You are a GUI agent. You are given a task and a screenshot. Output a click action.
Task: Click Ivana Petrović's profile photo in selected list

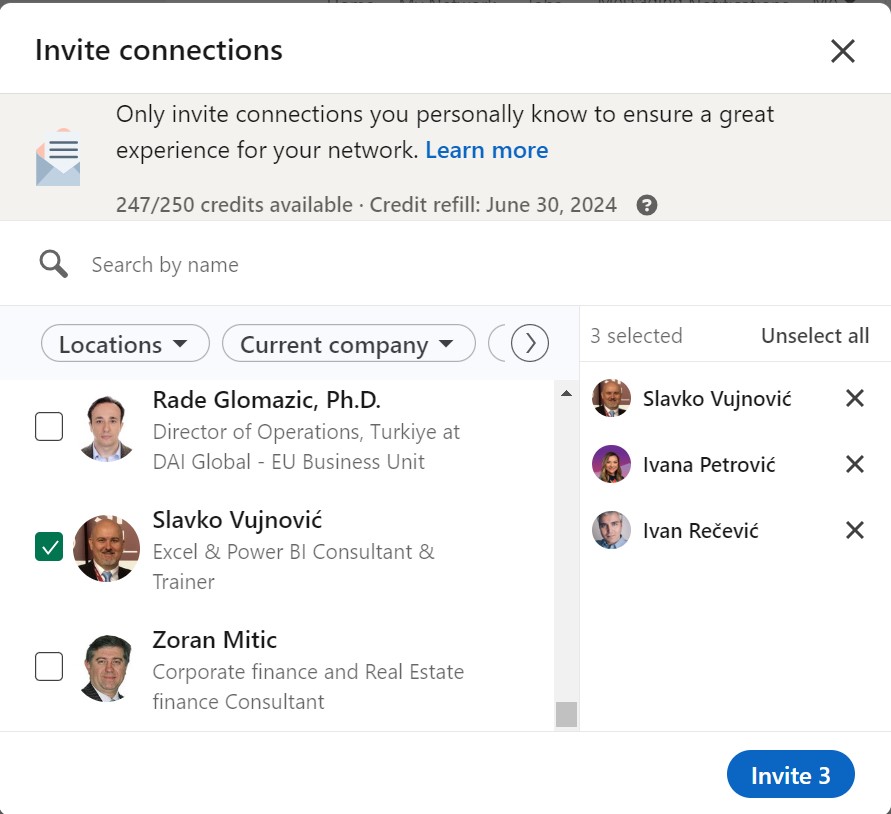coord(611,465)
